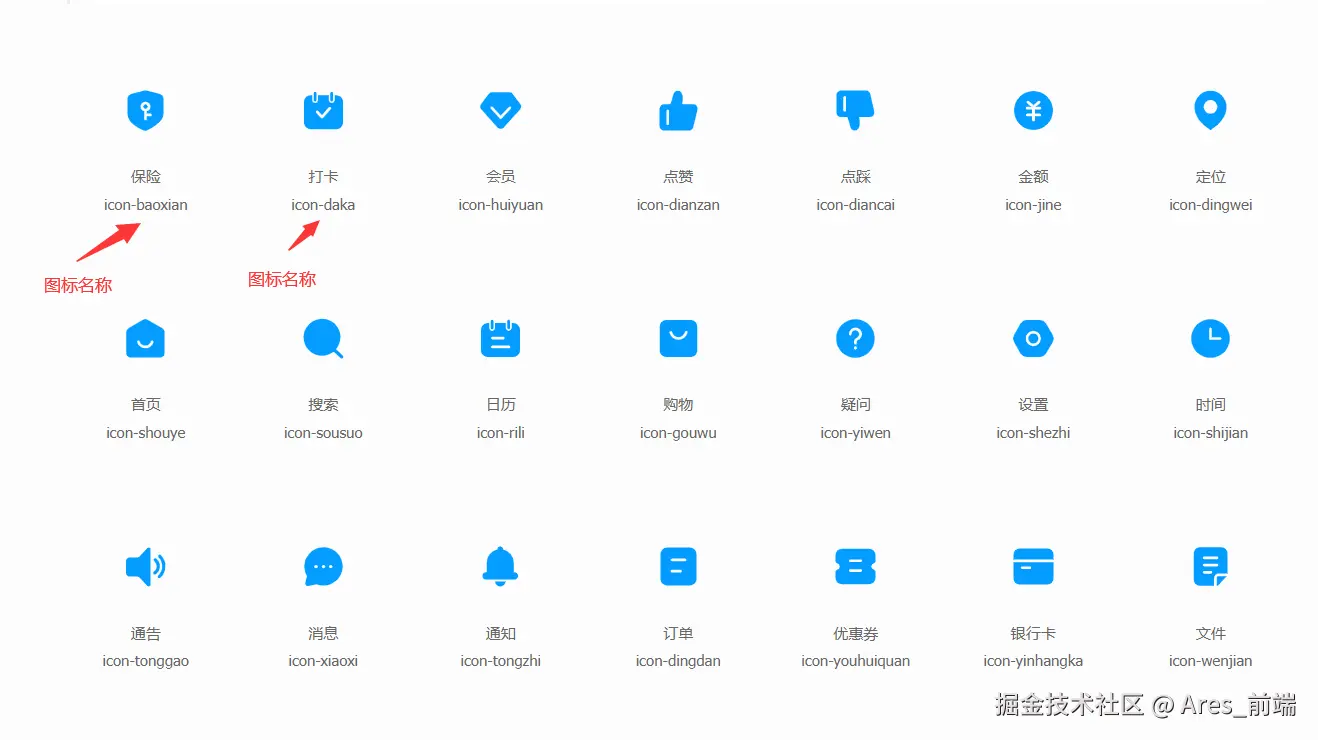Screen dimensions: 1318x740
Task: Click the huiyuan diamond member icon
Action: 500,110
